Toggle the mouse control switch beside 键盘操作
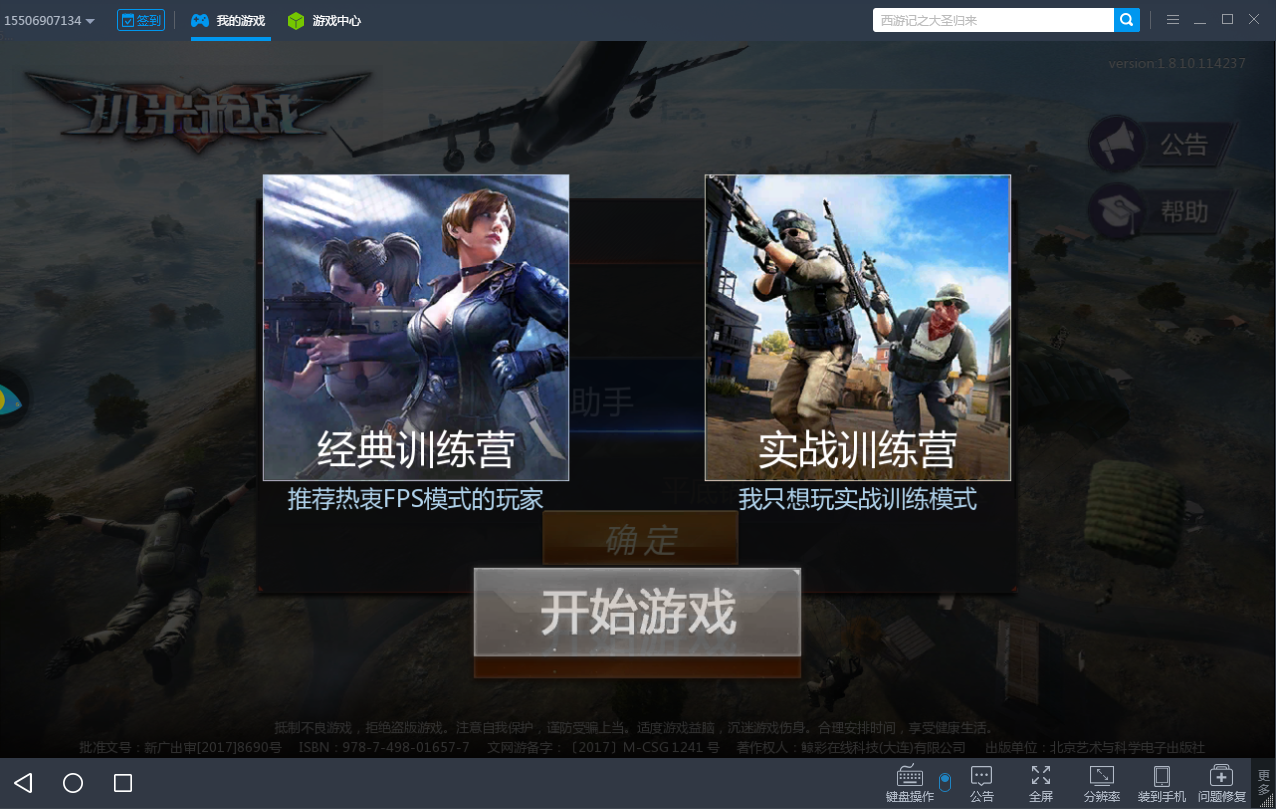The image size is (1276, 809). (x=945, y=782)
